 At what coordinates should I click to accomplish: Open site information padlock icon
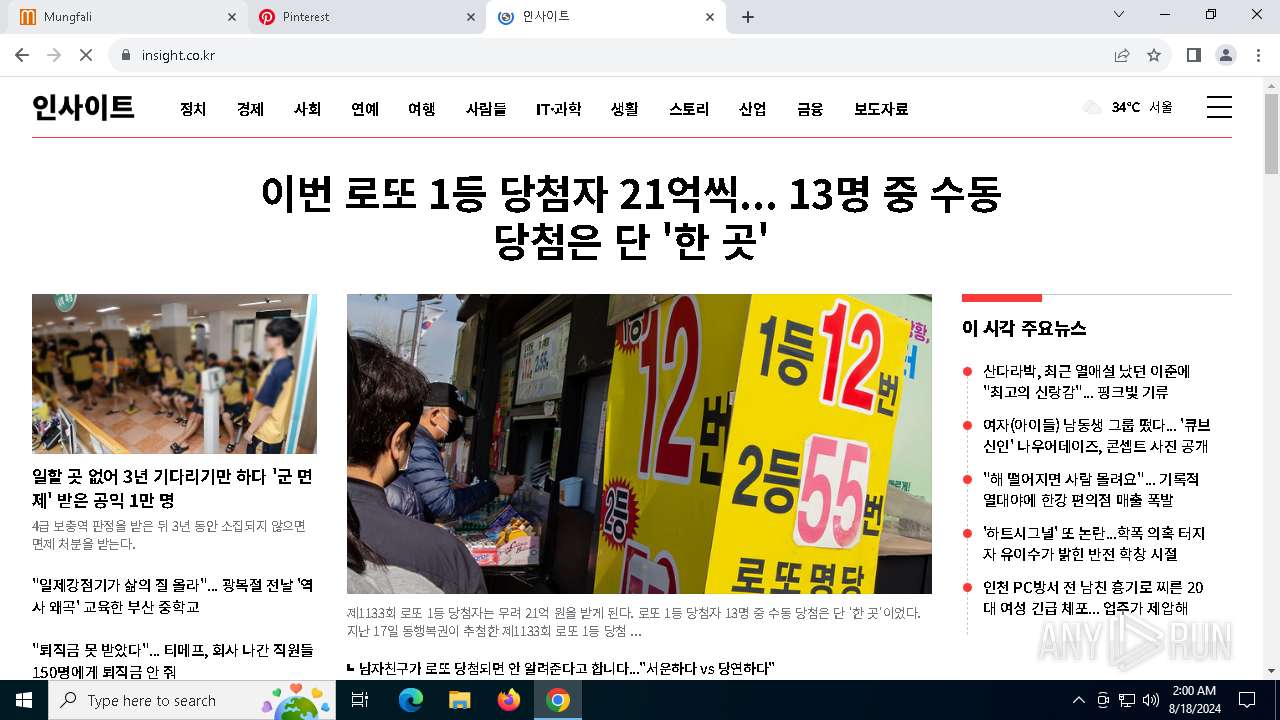[126, 55]
